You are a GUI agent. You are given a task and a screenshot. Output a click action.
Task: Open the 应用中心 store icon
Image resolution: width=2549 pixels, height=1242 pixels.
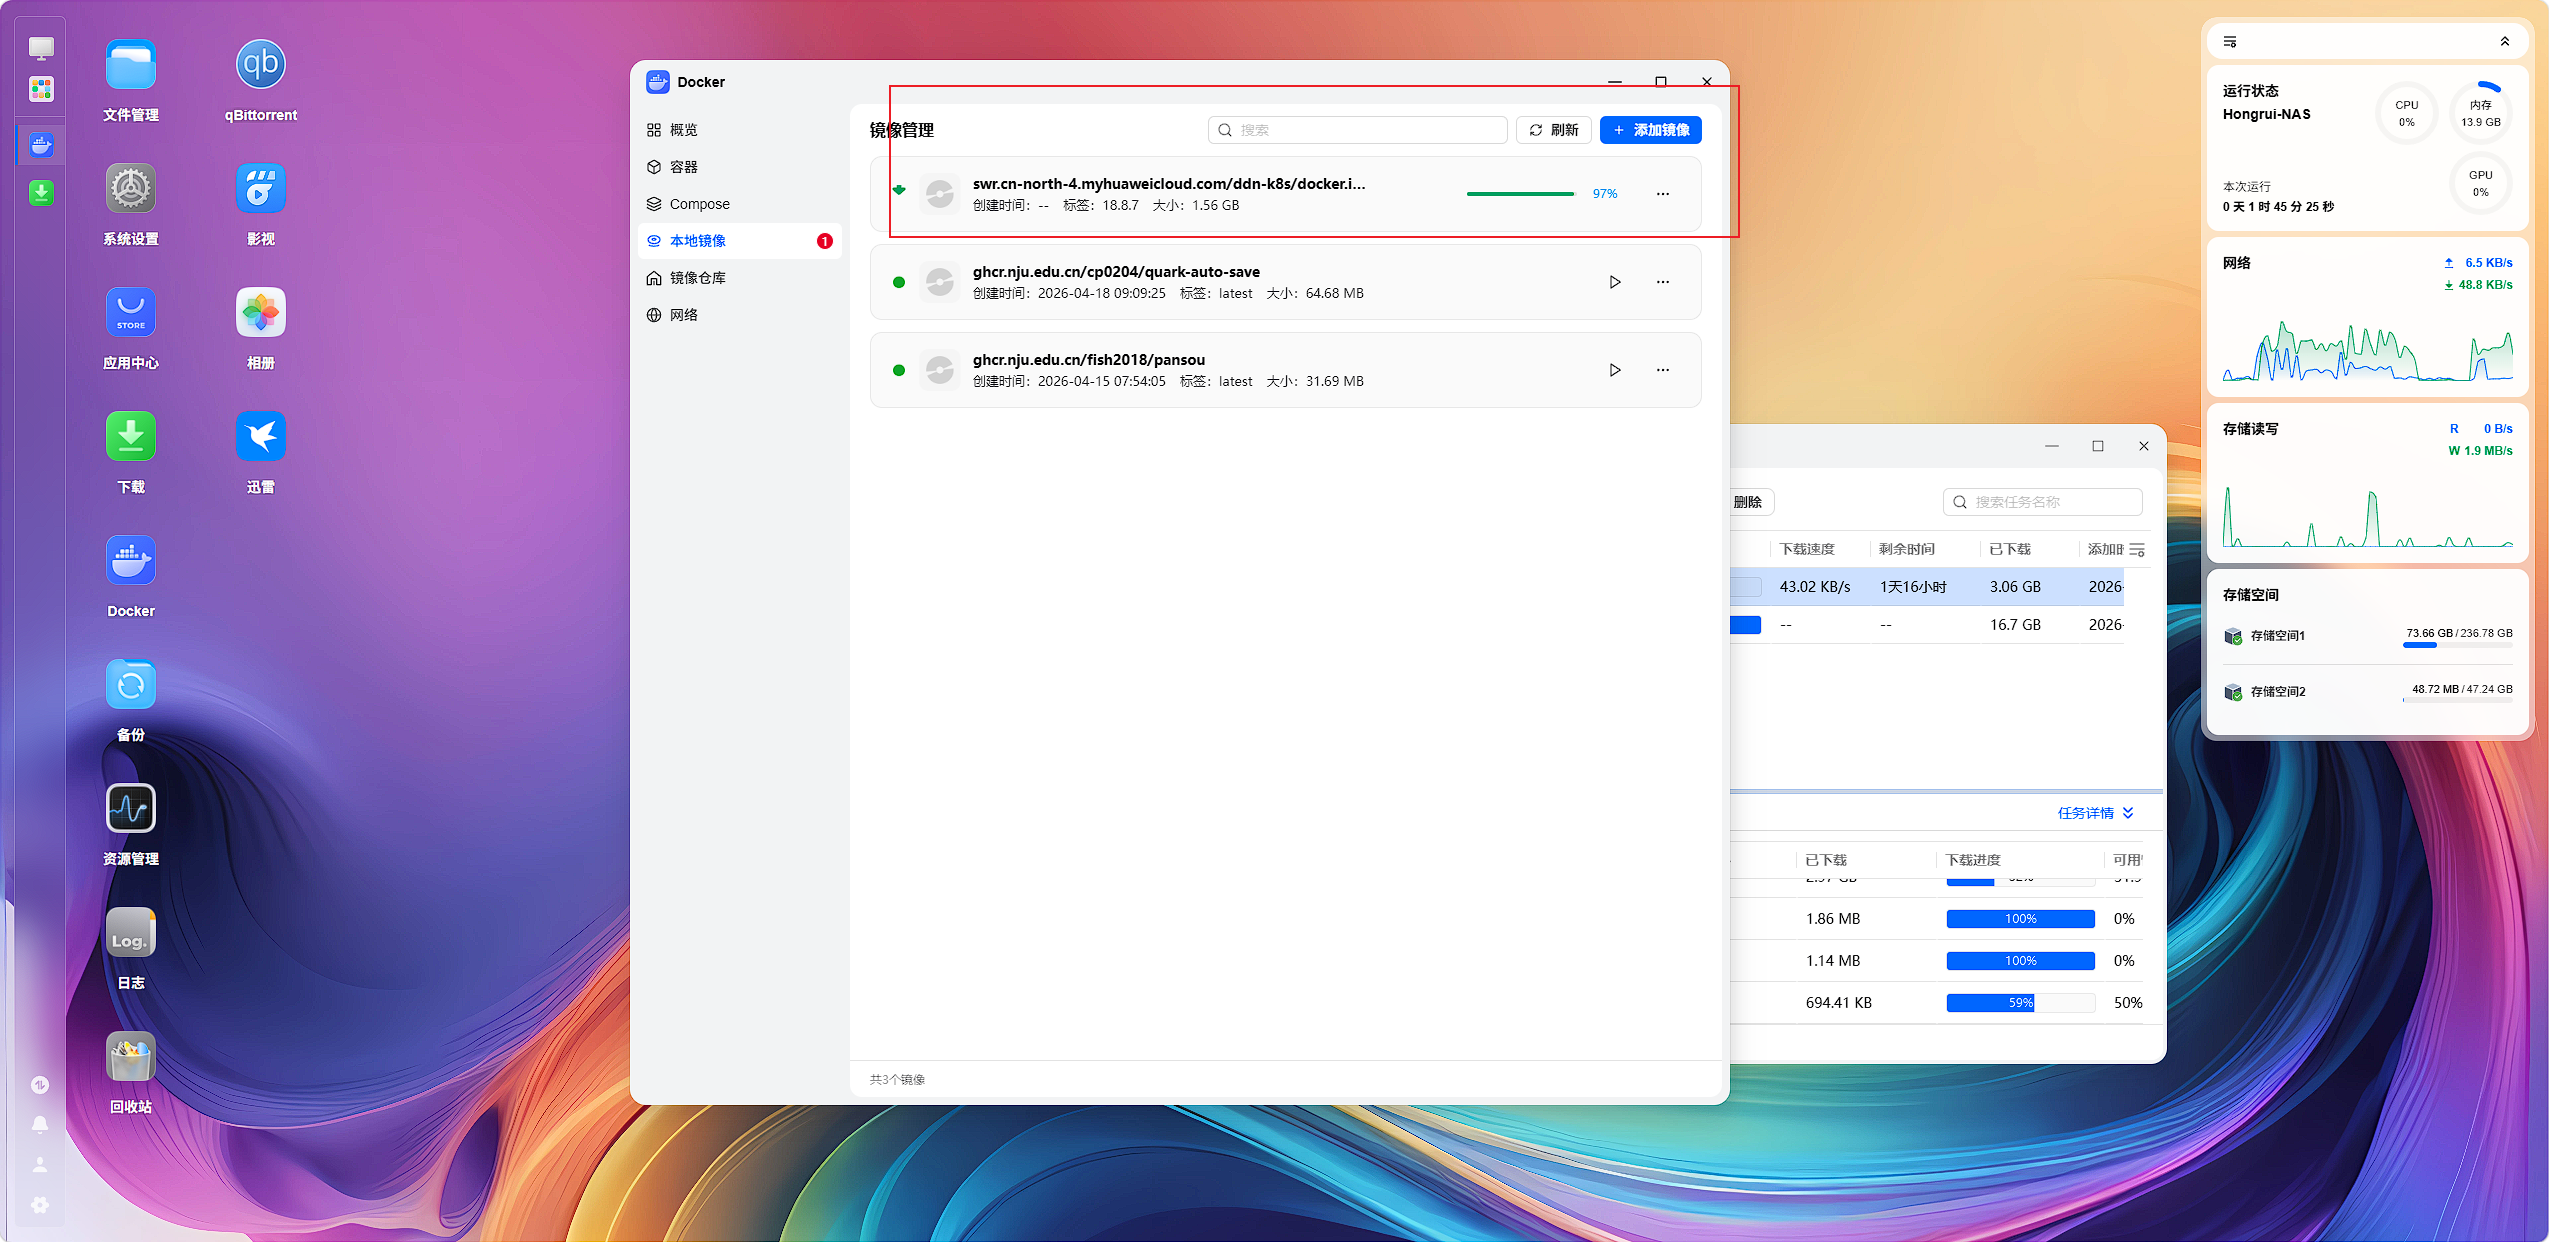(x=131, y=314)
